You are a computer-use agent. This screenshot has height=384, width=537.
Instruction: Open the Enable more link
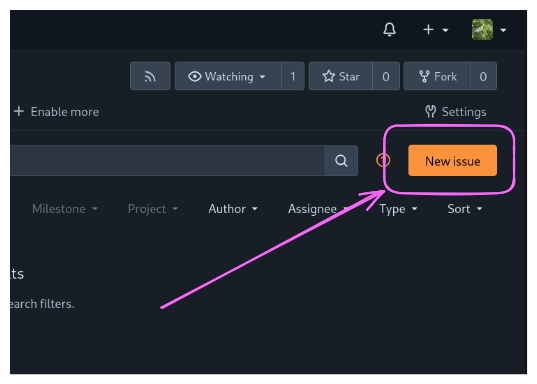(57, 112)
